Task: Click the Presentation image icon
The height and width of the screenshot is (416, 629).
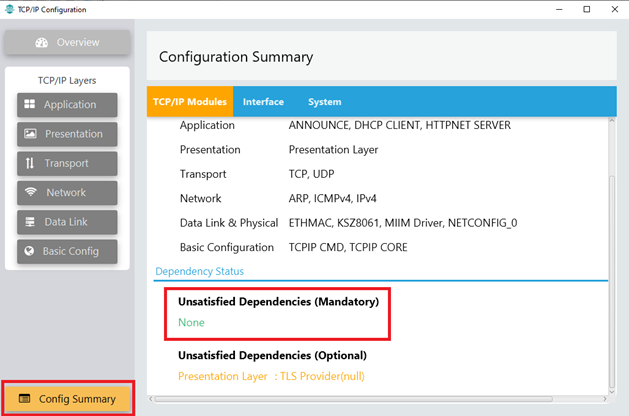Action: (x=30, y=134)
